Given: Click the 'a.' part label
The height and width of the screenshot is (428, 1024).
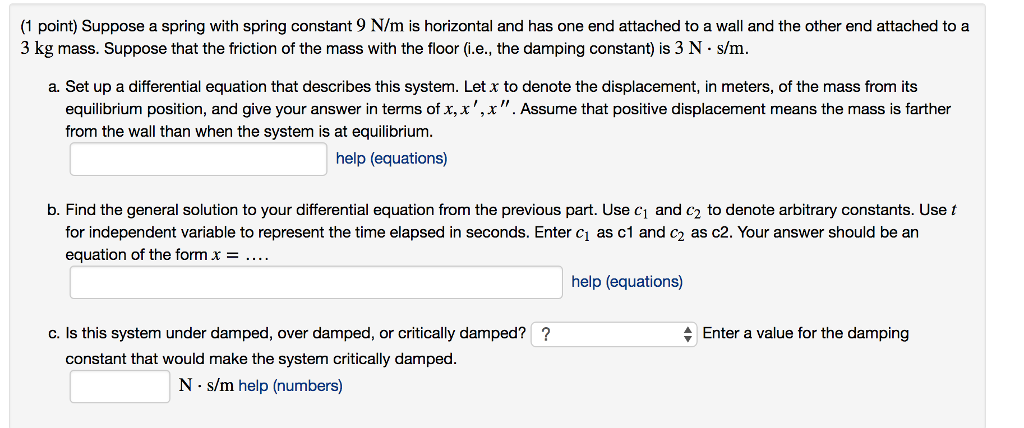Looking at the screenshot, I should [x=54, y=87].
